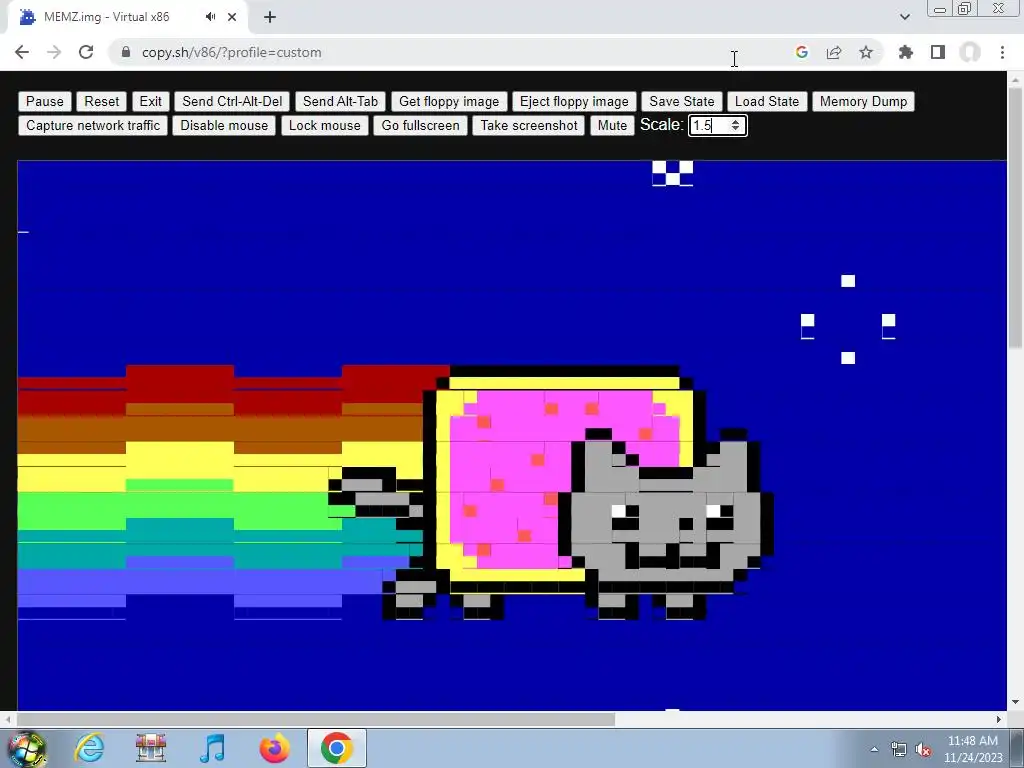Click the Google icon in the address bar
The image size is (1024, 768).
click(x=802, y=52)
